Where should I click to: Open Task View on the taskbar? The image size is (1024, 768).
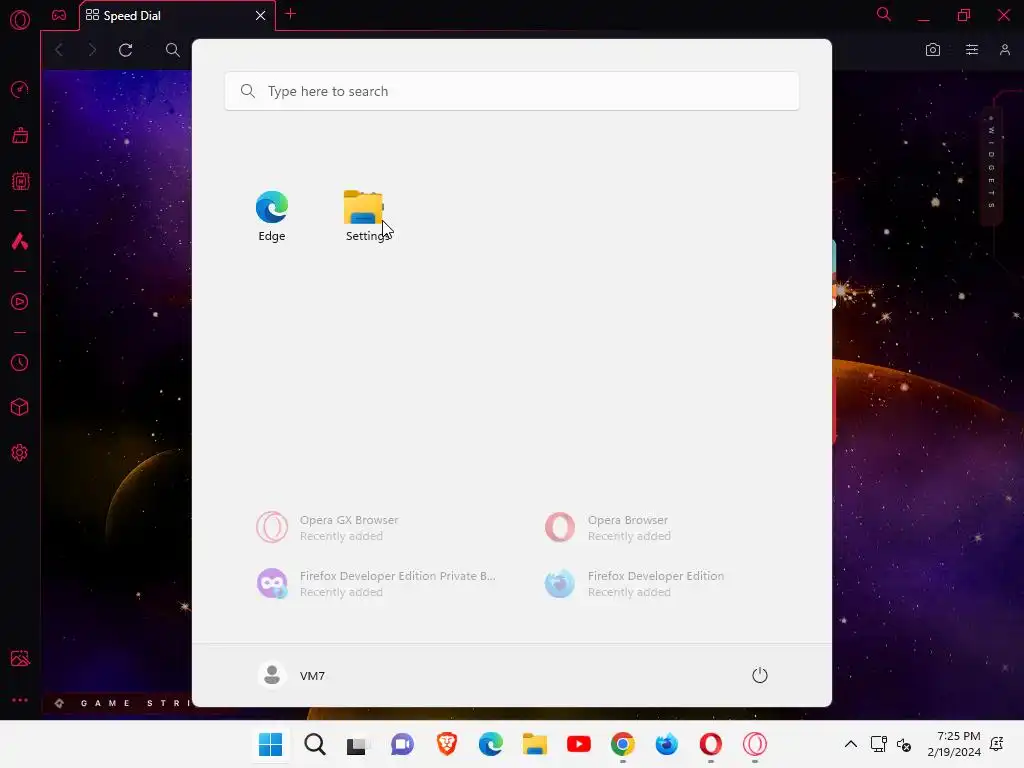pos(359,744)
